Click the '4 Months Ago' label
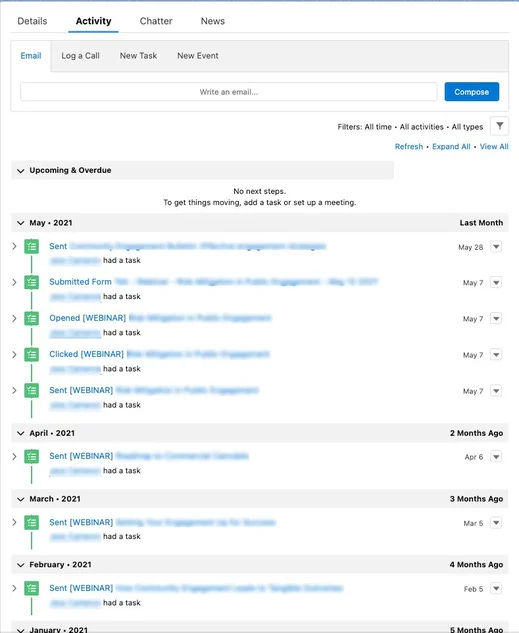 [476, 565]
